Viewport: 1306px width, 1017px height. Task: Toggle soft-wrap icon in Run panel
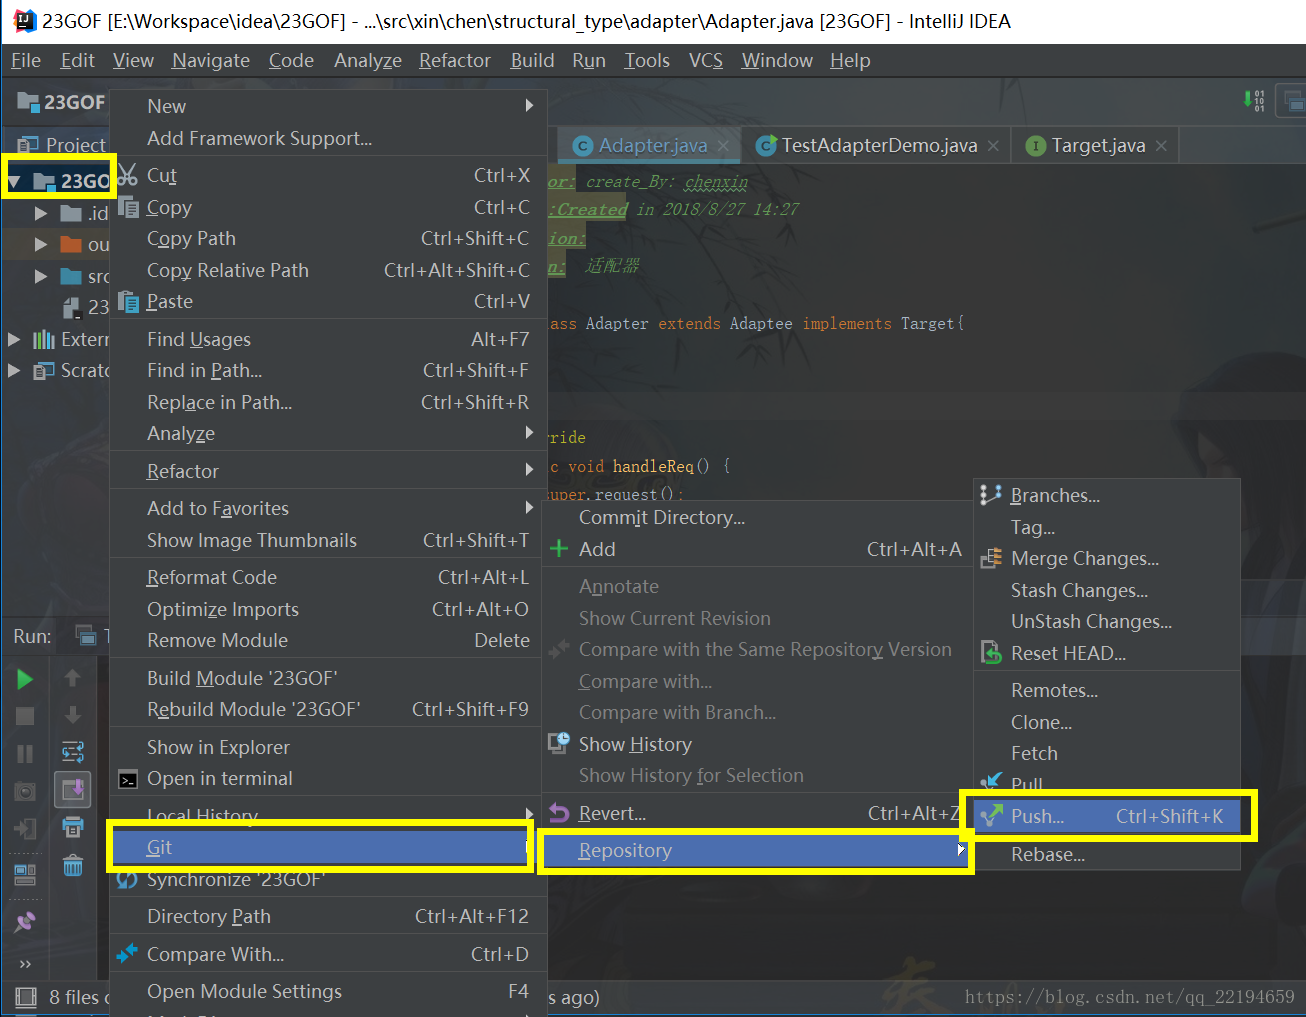coord(73,752)
